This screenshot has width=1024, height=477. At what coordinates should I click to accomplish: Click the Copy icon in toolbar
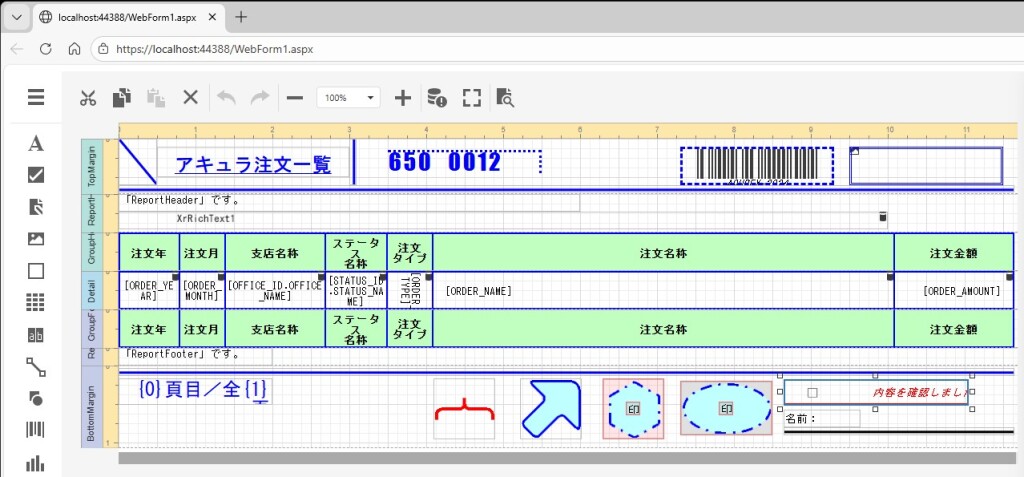coord(121,98)
